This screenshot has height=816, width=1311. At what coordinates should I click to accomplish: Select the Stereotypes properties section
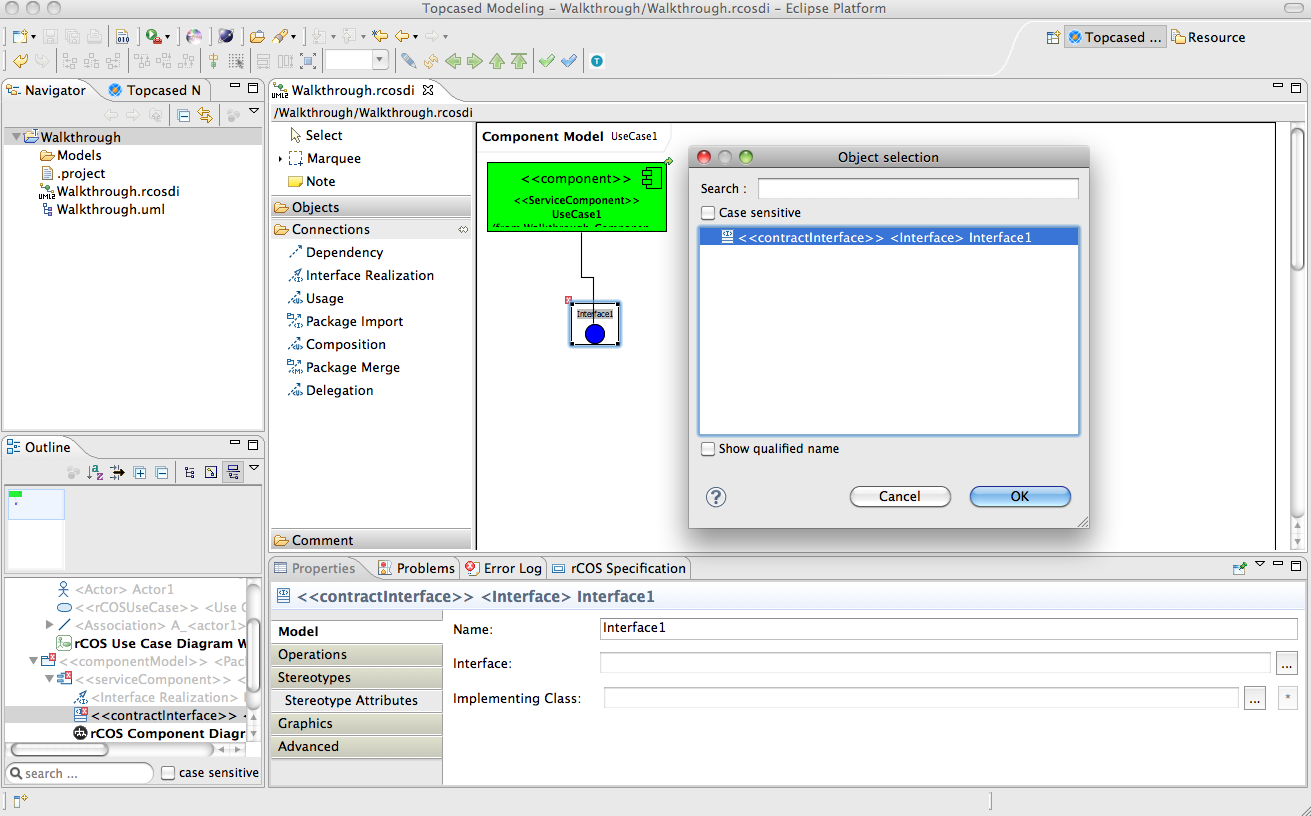pyautogui.click(x=356, y=677)
